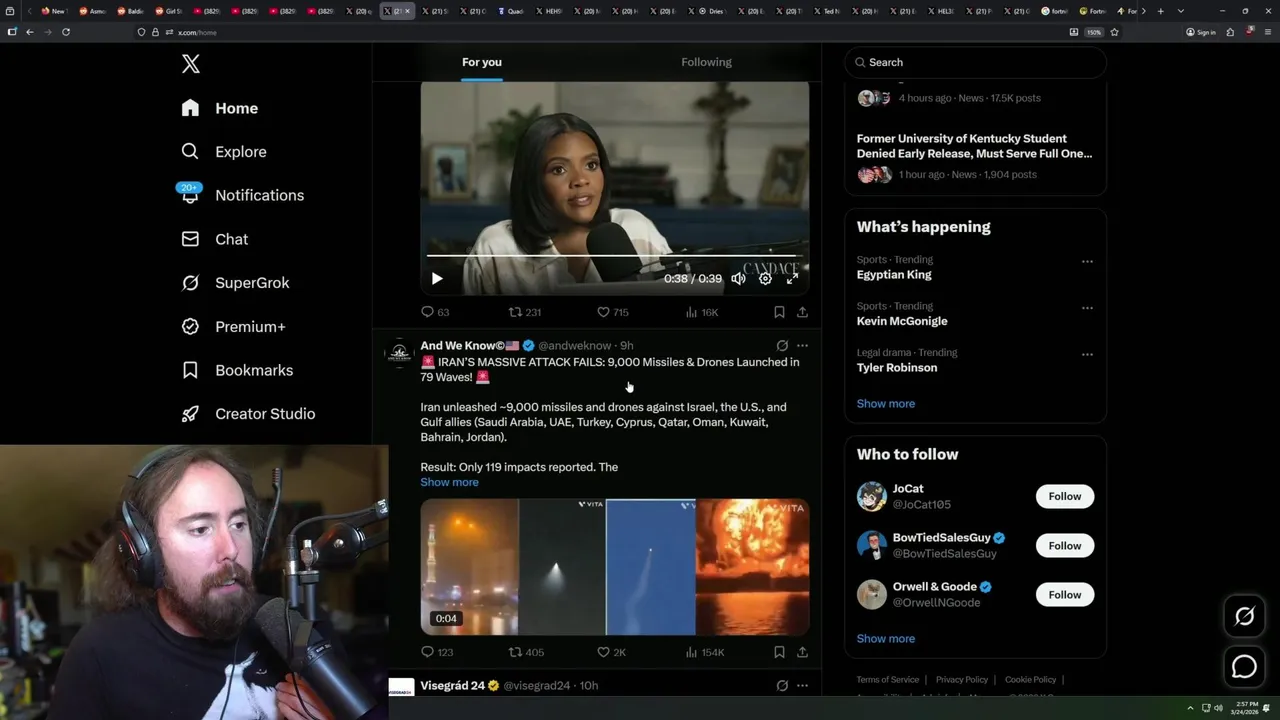This screenshot has width=1280, height=720.
Task: Open more options on And We Know post
Action: [x=802, y=346]
